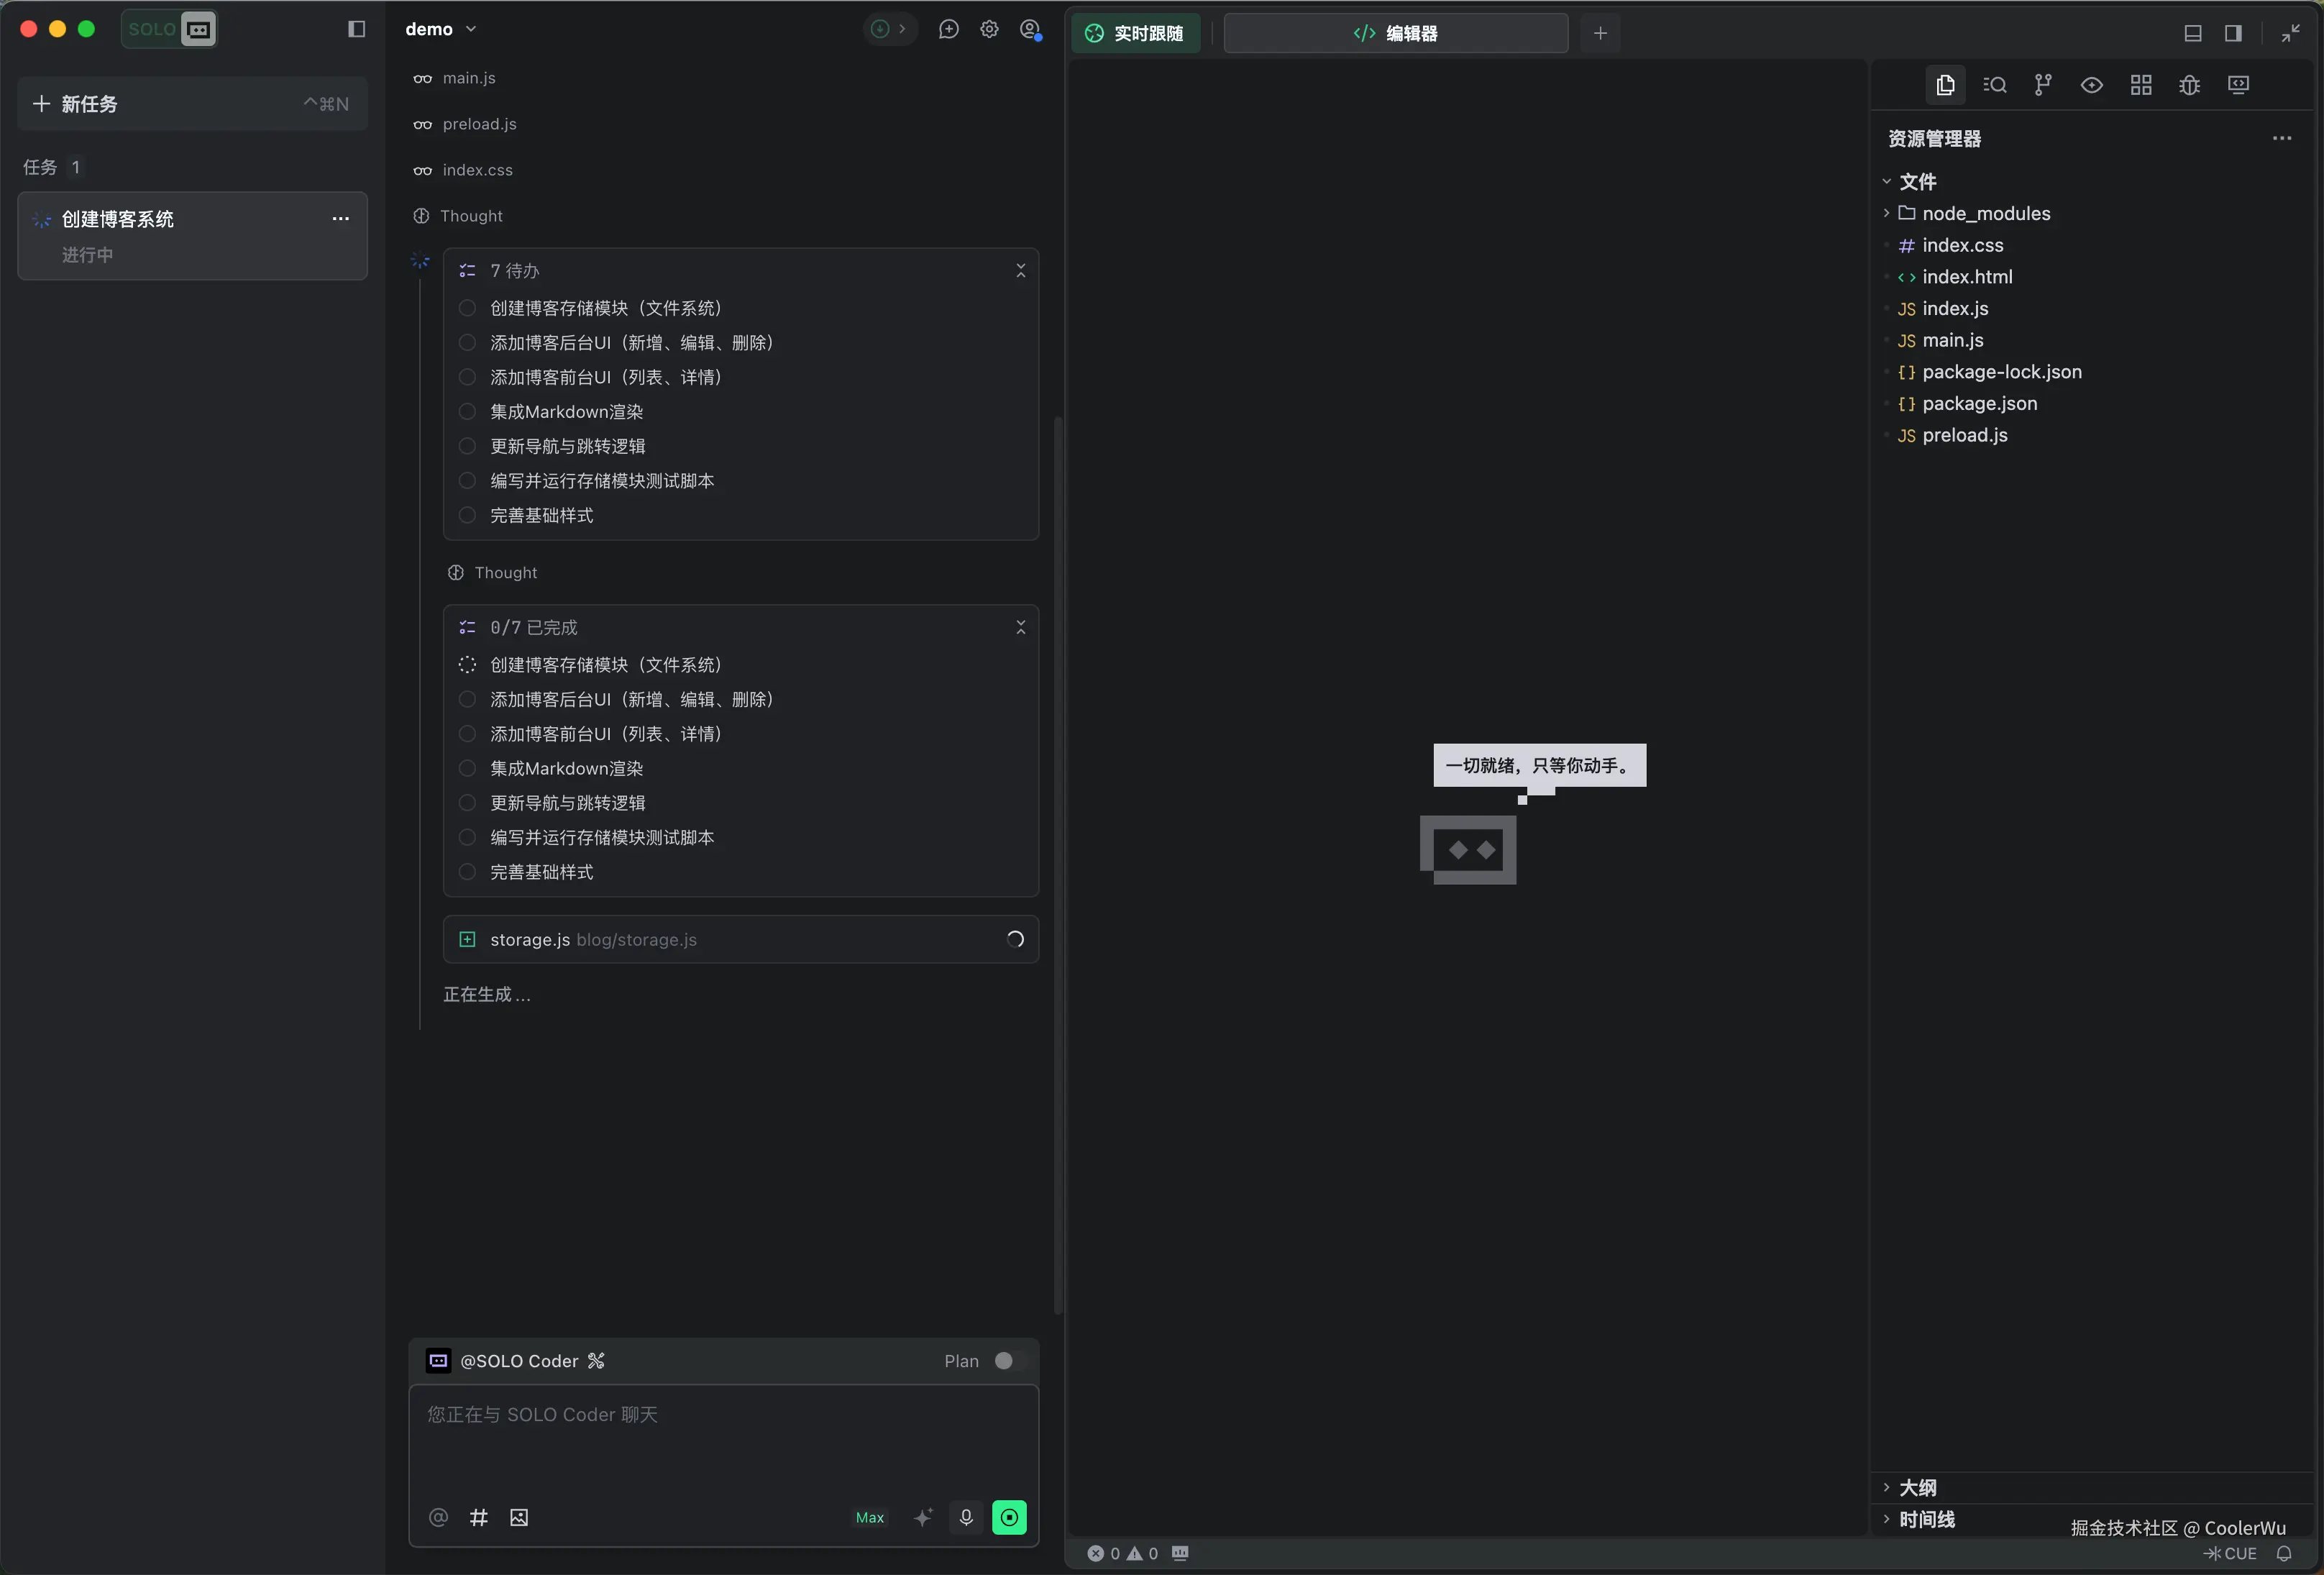The width and height of the screenshot is (2324, 1575).
Task: Open the Extensions grid icon
Action: click(2140, 85)
